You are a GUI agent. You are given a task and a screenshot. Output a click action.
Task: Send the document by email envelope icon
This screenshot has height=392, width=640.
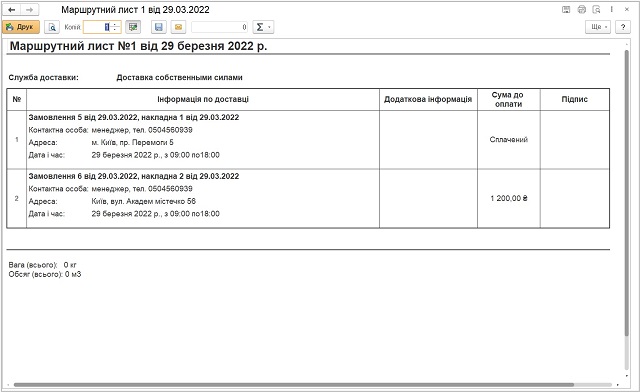click(x=178, y=27)
